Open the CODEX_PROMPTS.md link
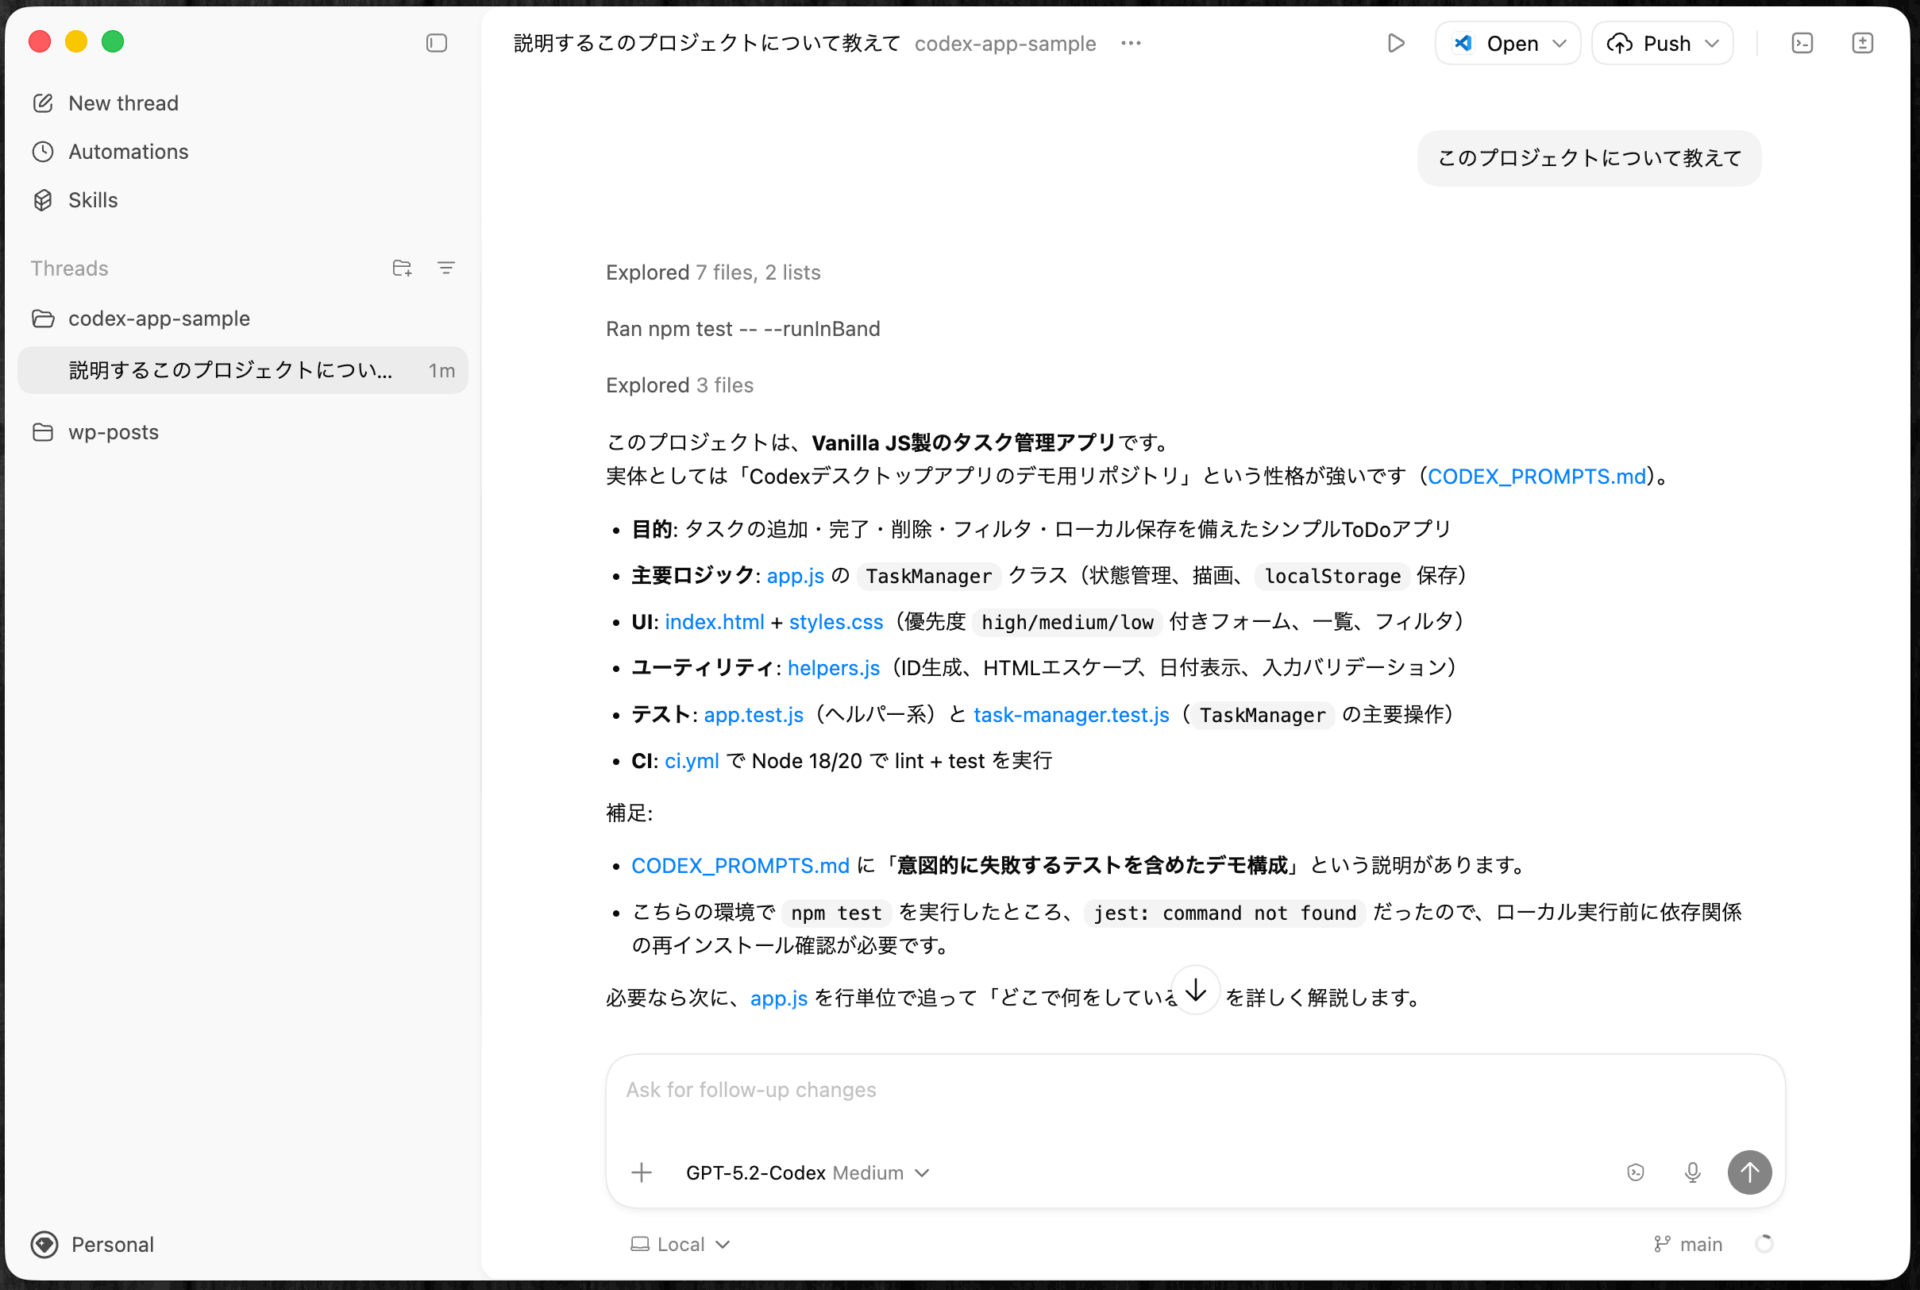This screenshot has height=1290, width=1920. point(1537,476)
